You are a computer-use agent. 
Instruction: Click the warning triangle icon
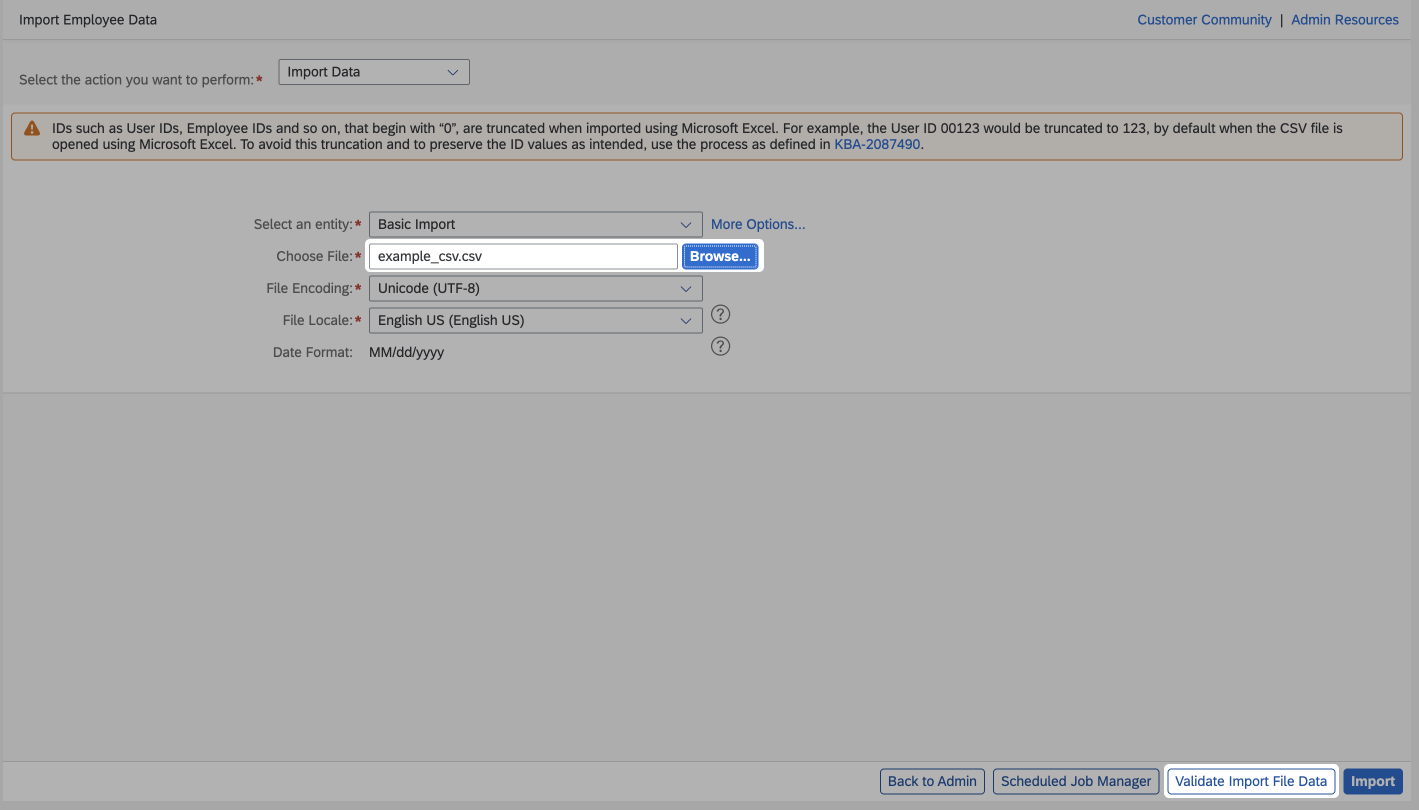(x=32, y=128)
